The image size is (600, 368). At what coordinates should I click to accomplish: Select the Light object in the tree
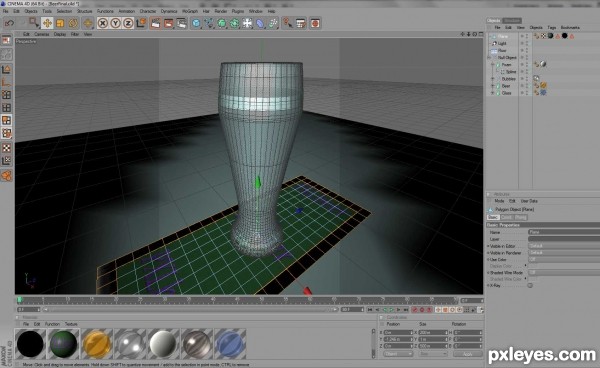(x=502, y=43)
